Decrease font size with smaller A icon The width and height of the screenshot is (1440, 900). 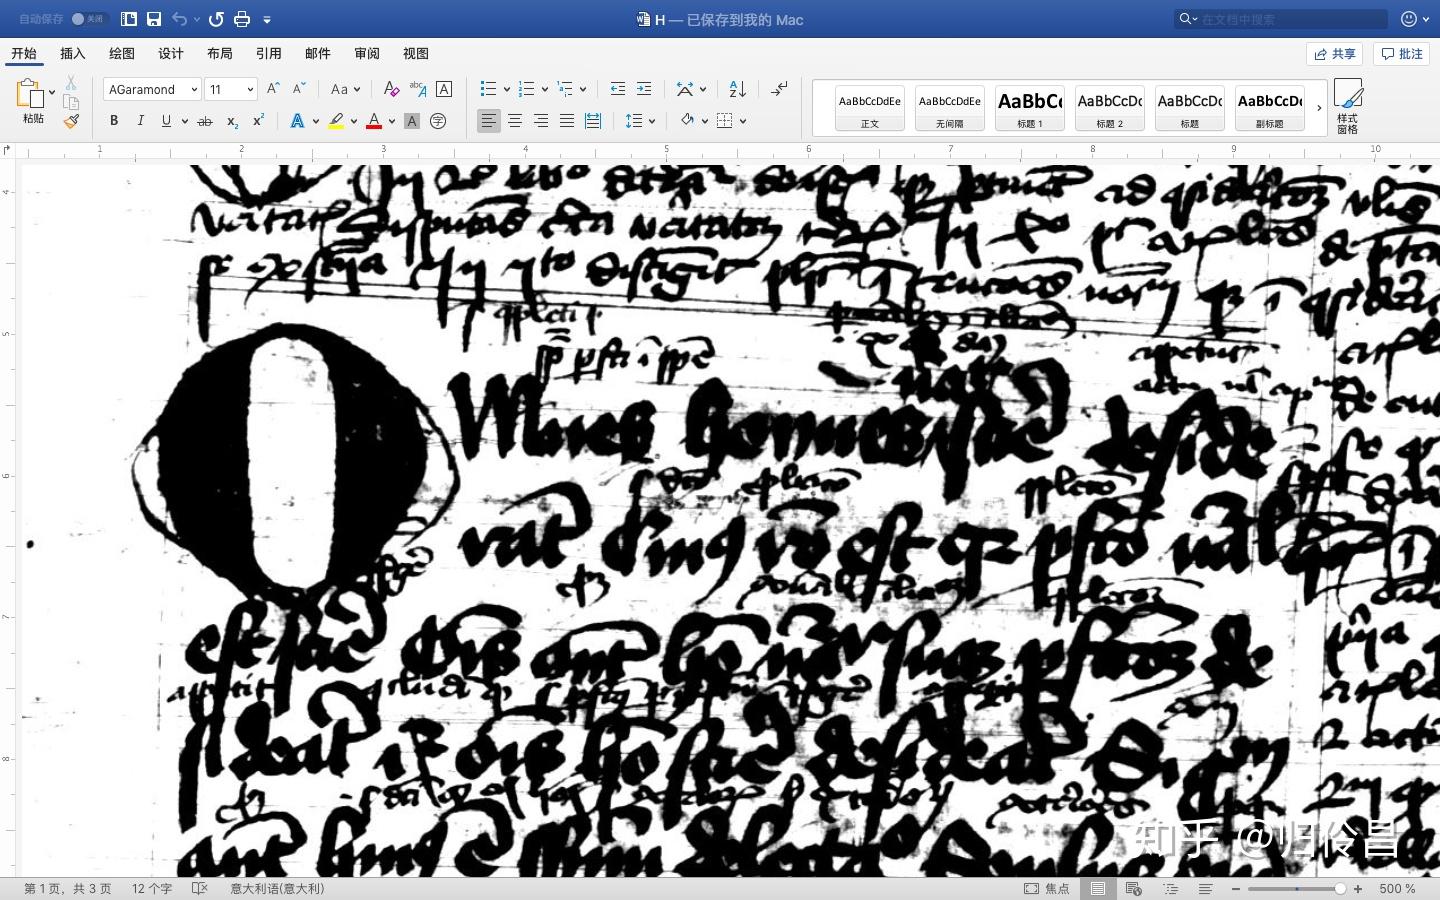[x=298, y=89]
